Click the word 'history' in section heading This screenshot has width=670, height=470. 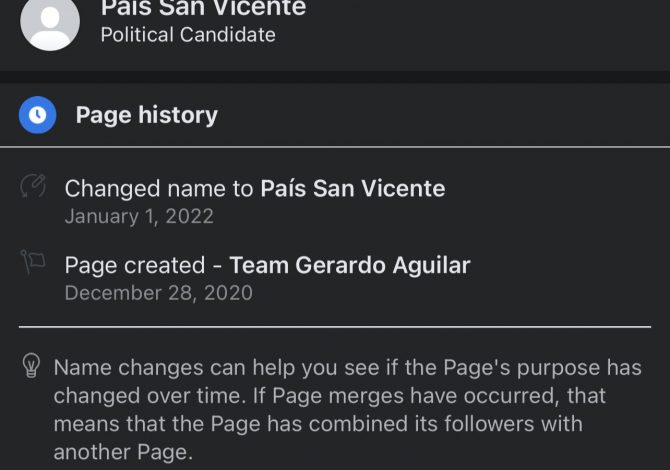(x=178, y=115)
